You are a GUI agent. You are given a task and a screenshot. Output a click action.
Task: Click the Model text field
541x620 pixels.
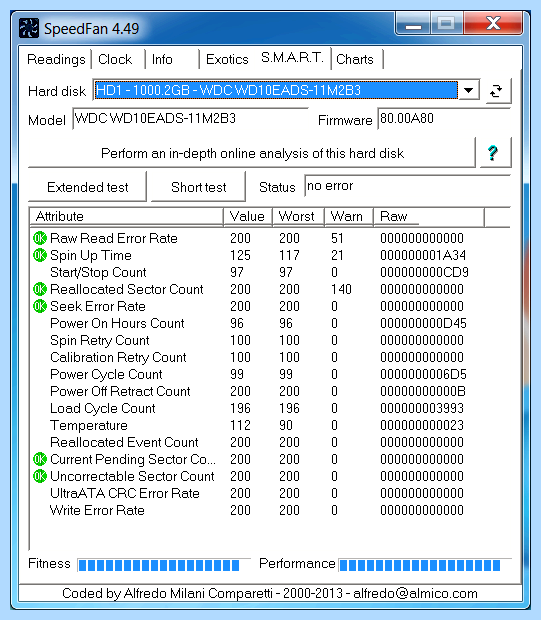click(190, 119)
